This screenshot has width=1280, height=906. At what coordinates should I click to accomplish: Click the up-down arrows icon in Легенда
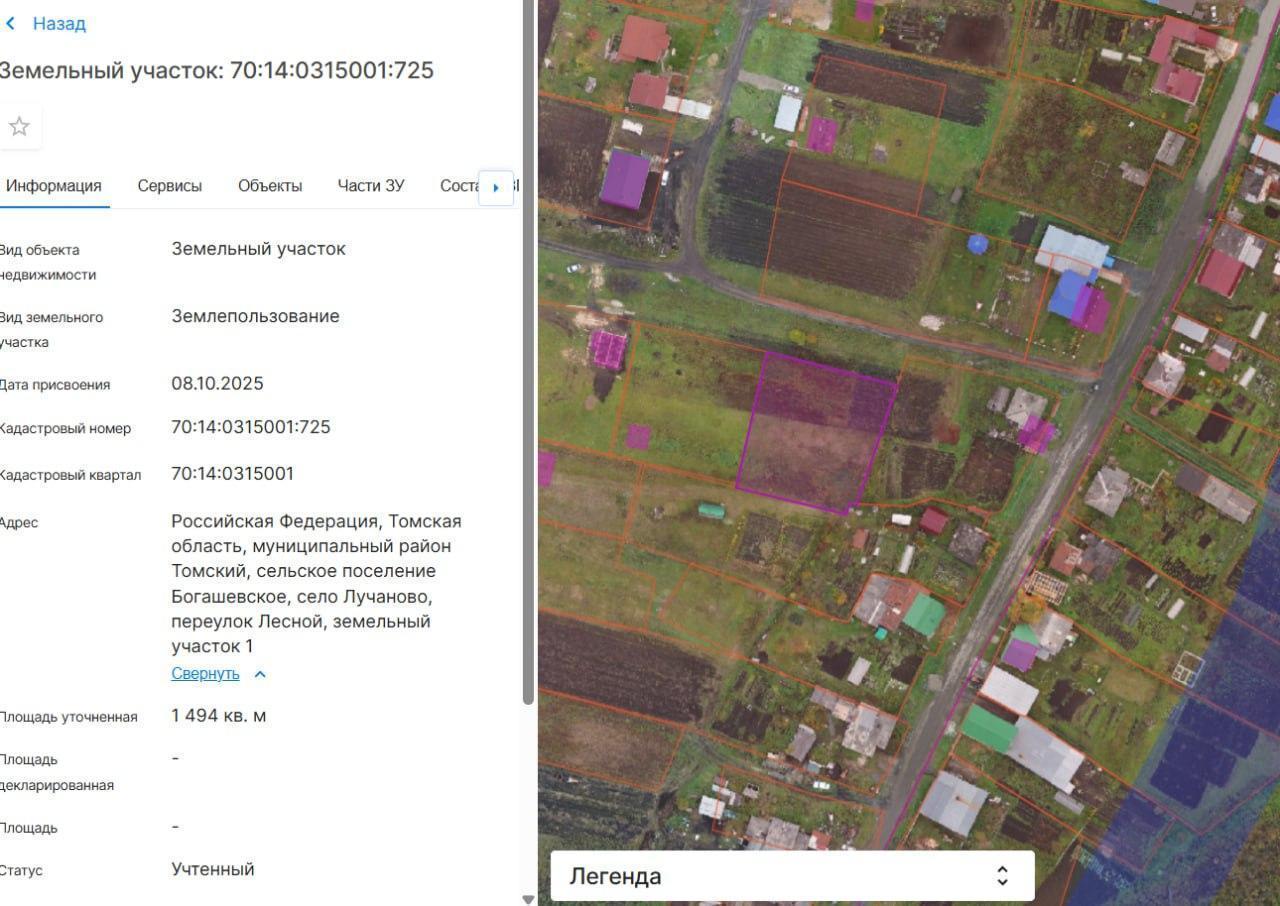point(1002,876)
